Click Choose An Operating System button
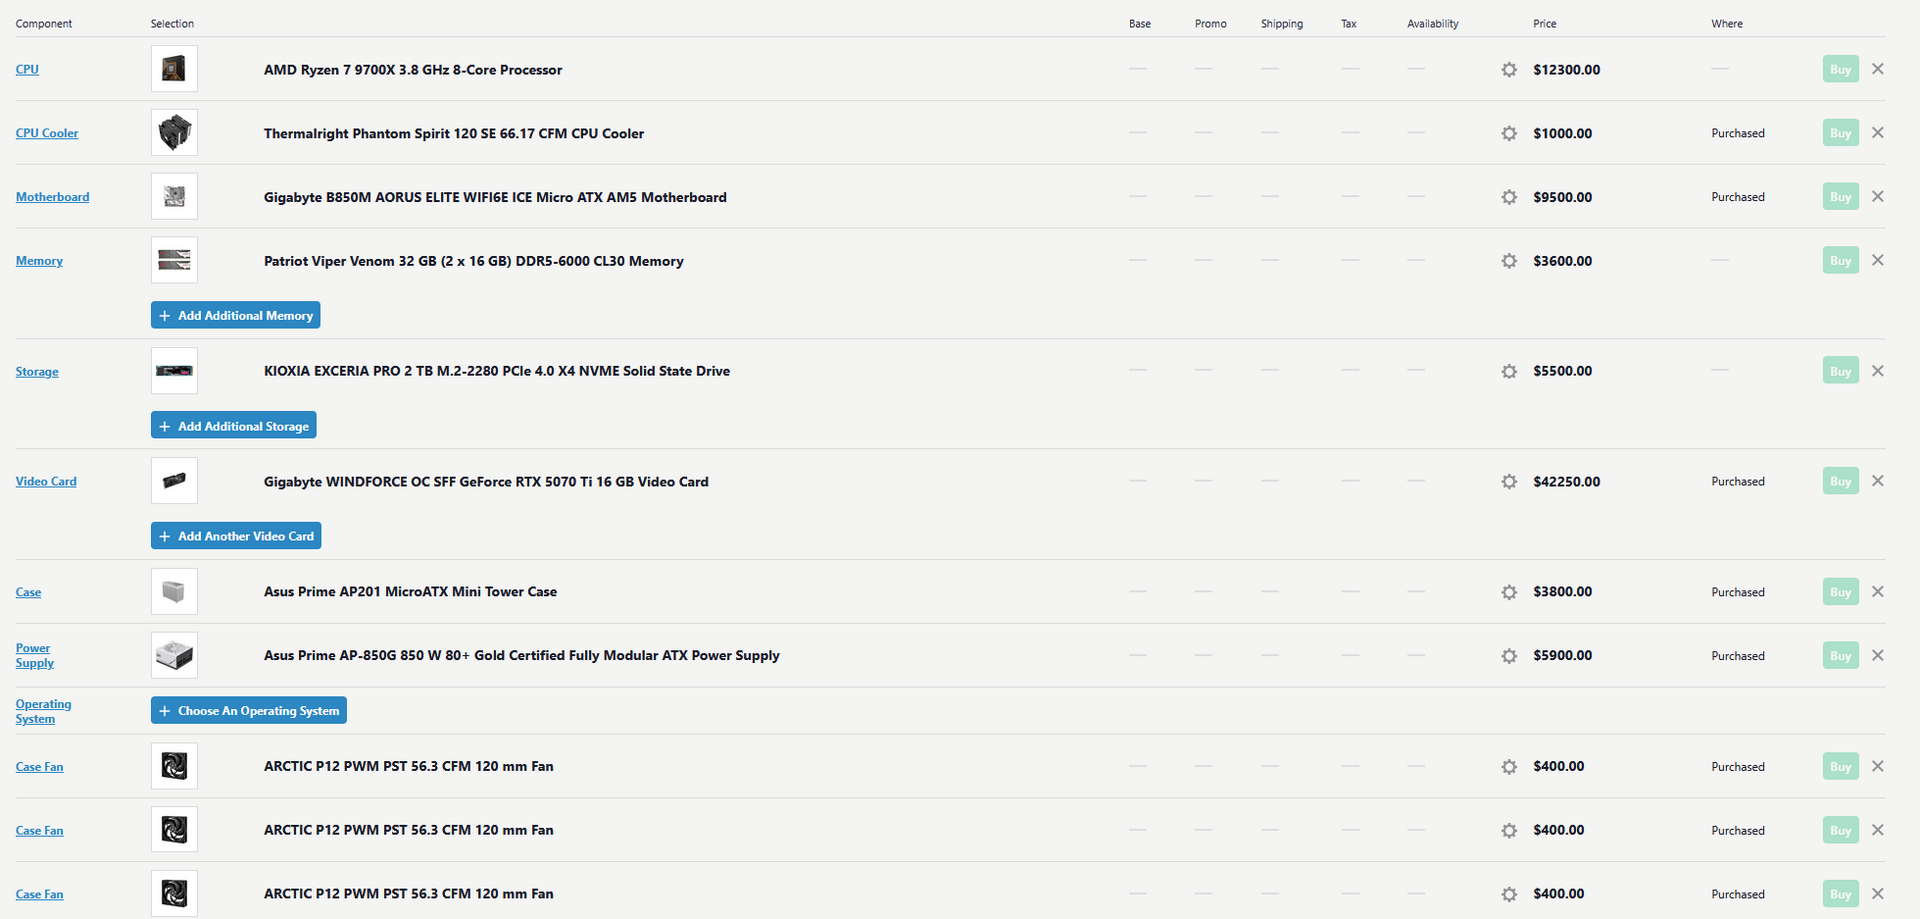This screenshot has height=919, width=1920. (249, 711)
